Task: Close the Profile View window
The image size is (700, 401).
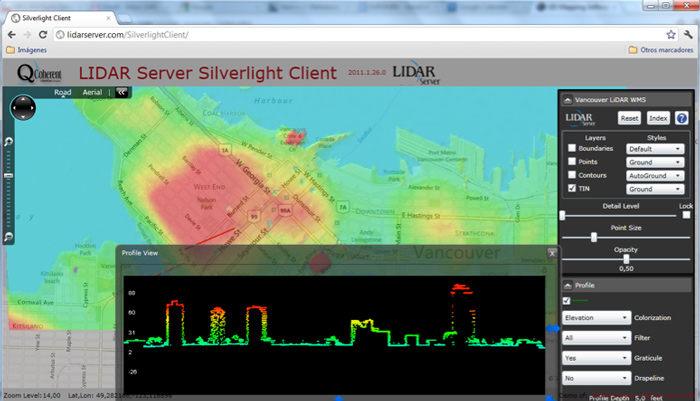Action: tap(551, 253)
